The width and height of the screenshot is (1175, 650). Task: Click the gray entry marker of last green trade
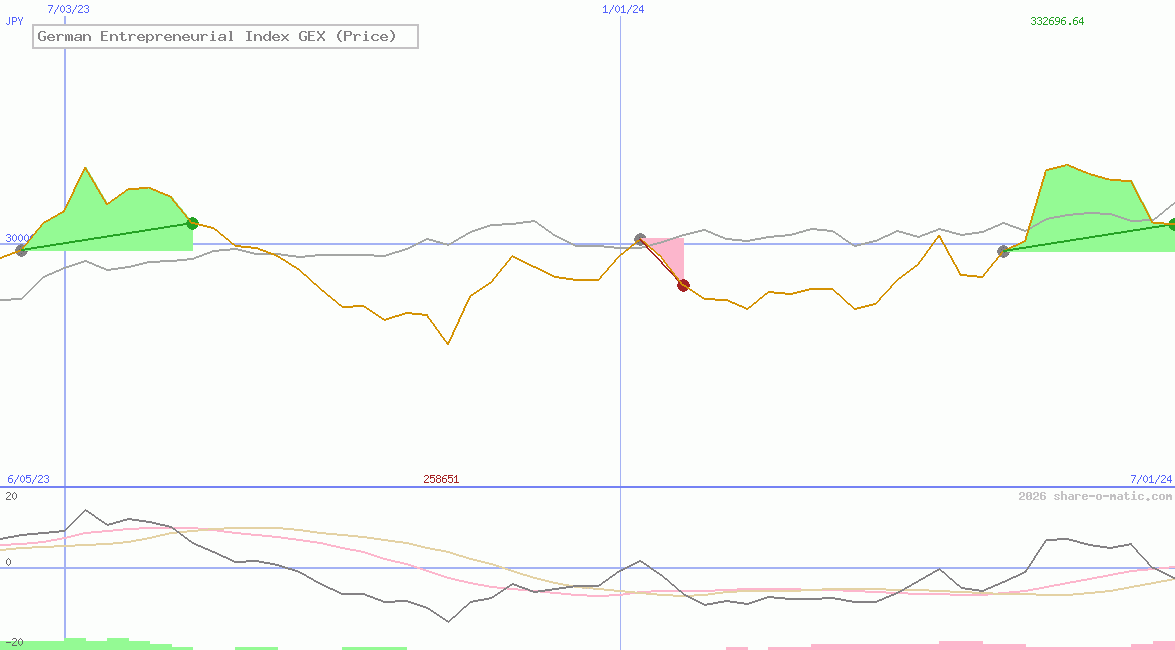tap(1003, 251)
